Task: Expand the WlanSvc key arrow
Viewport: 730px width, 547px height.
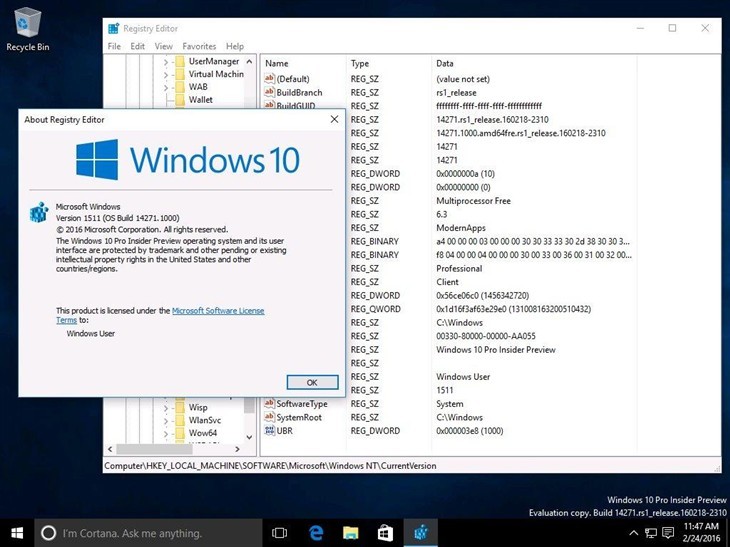Action: click(166, 420)
